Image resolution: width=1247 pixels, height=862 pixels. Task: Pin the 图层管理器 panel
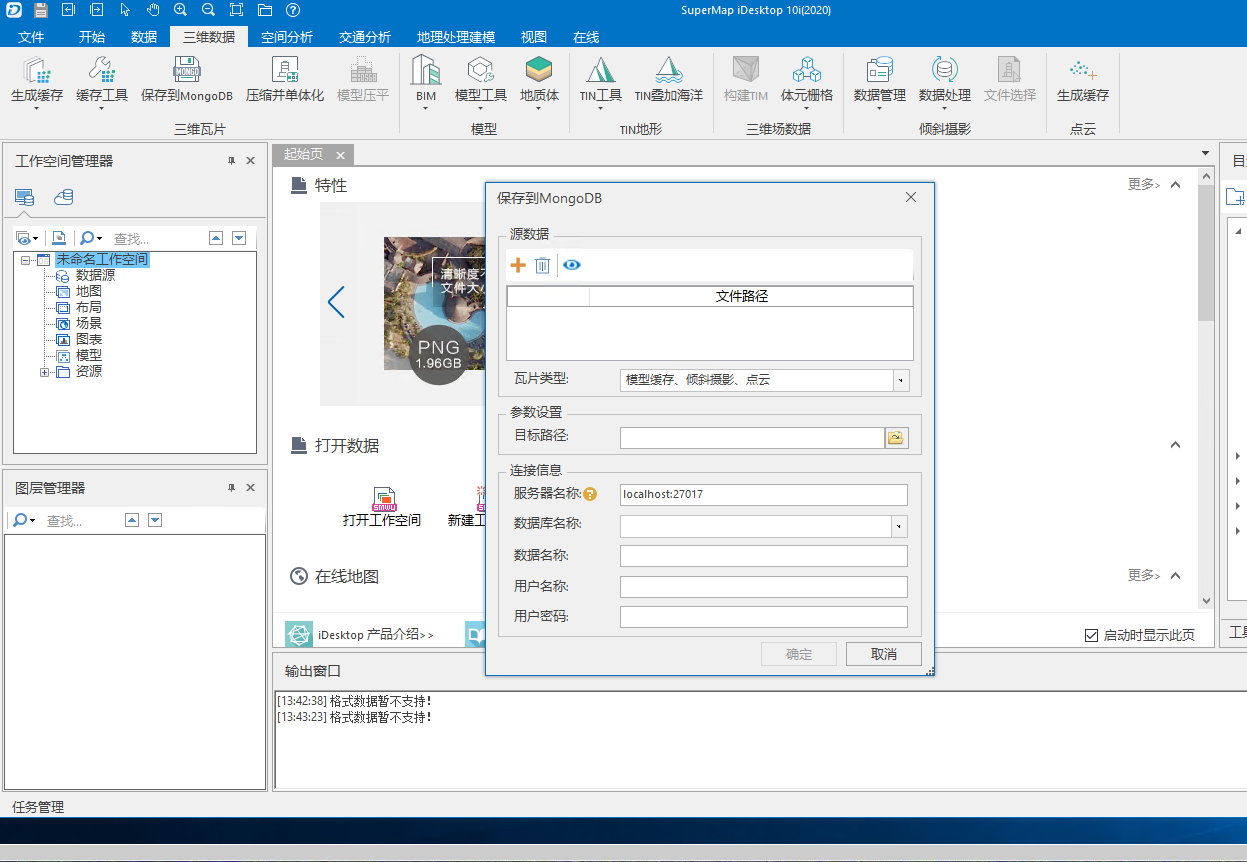click(231, 488)
